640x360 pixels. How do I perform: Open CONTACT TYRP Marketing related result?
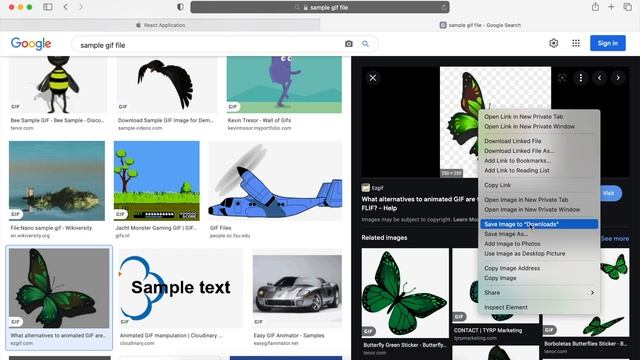coord(488,331)
